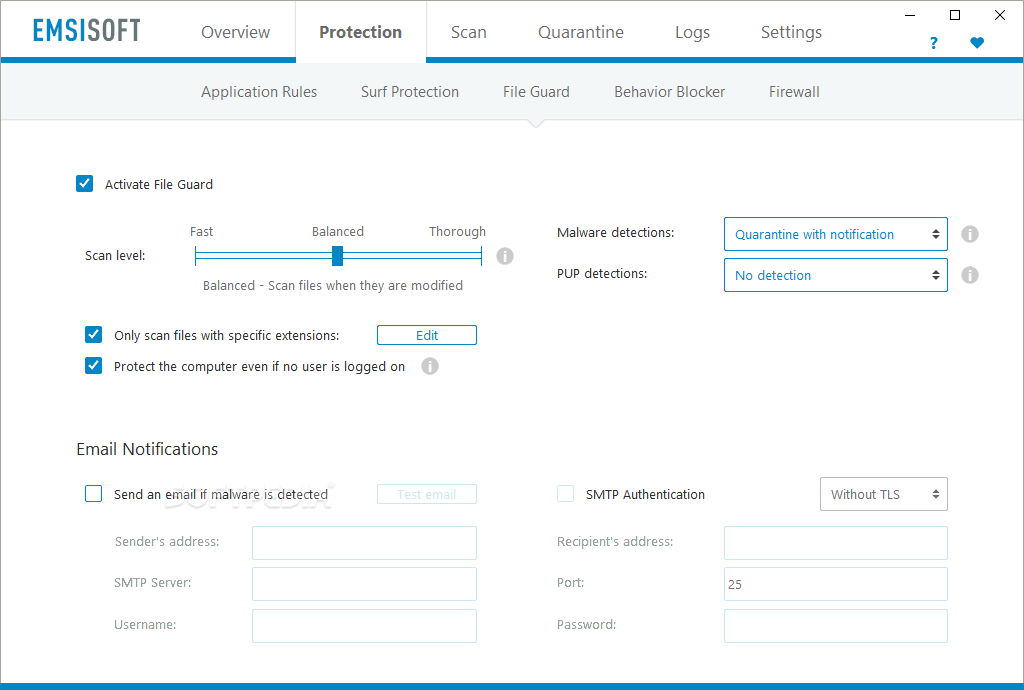The height and width of the screenshot is (690, 1024).
Task: Open the Behavior Blocker subtab
Action: [669, 92]
